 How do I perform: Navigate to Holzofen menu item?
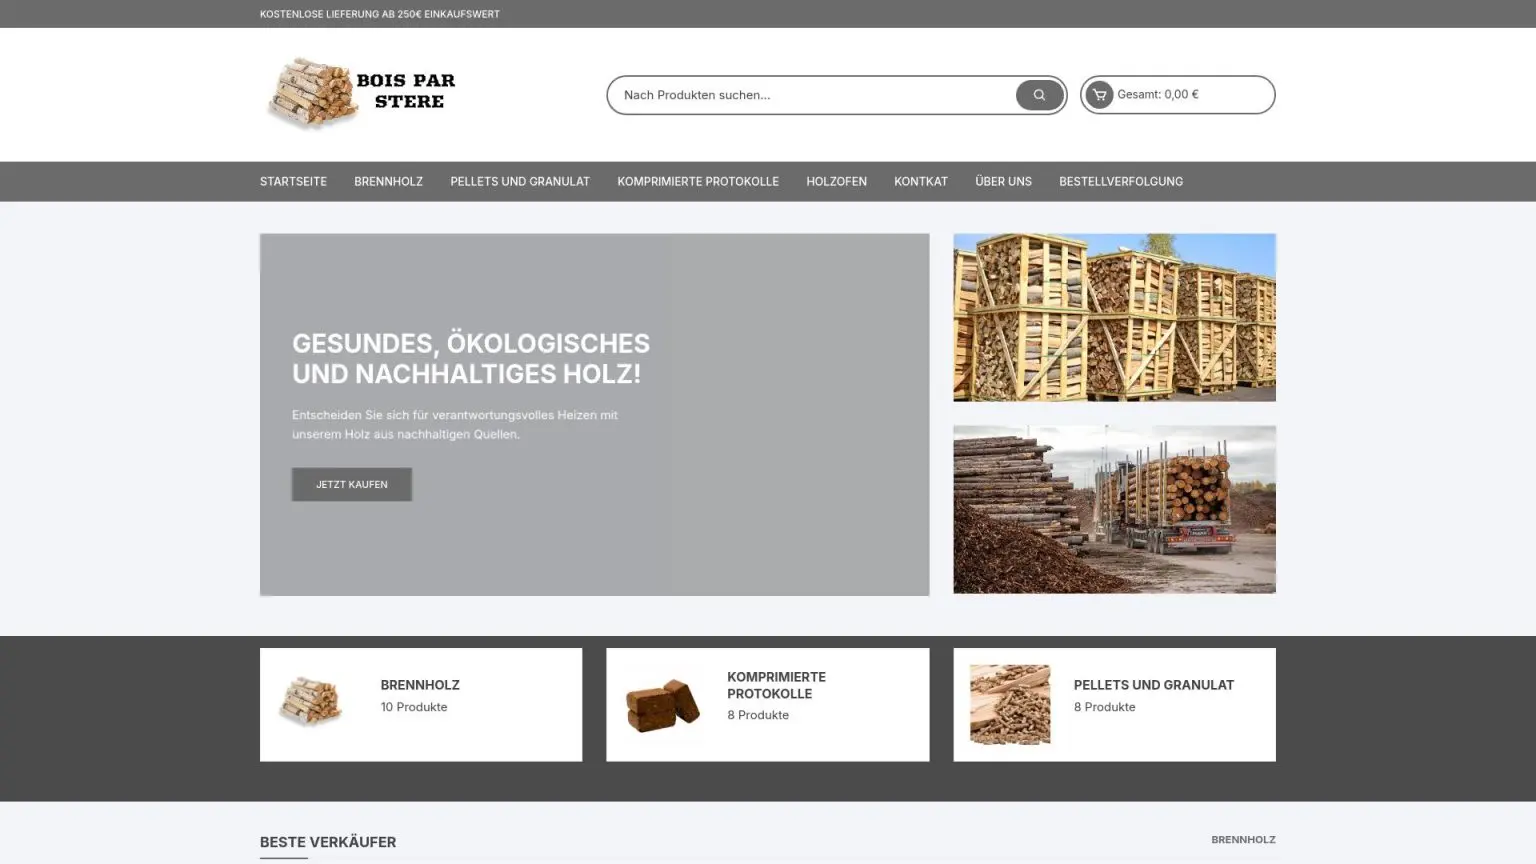pyautogui.click(x=836, y=182)
